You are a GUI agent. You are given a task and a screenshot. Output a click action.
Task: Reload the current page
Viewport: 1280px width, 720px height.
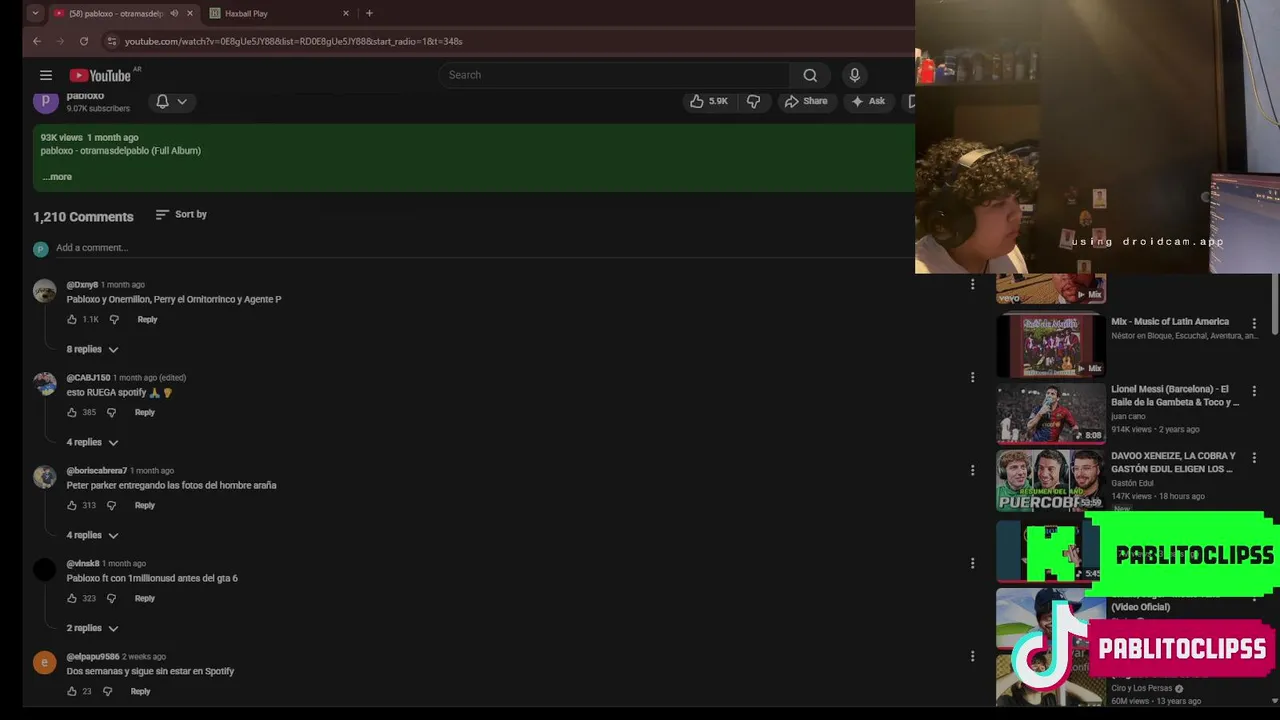84,41
